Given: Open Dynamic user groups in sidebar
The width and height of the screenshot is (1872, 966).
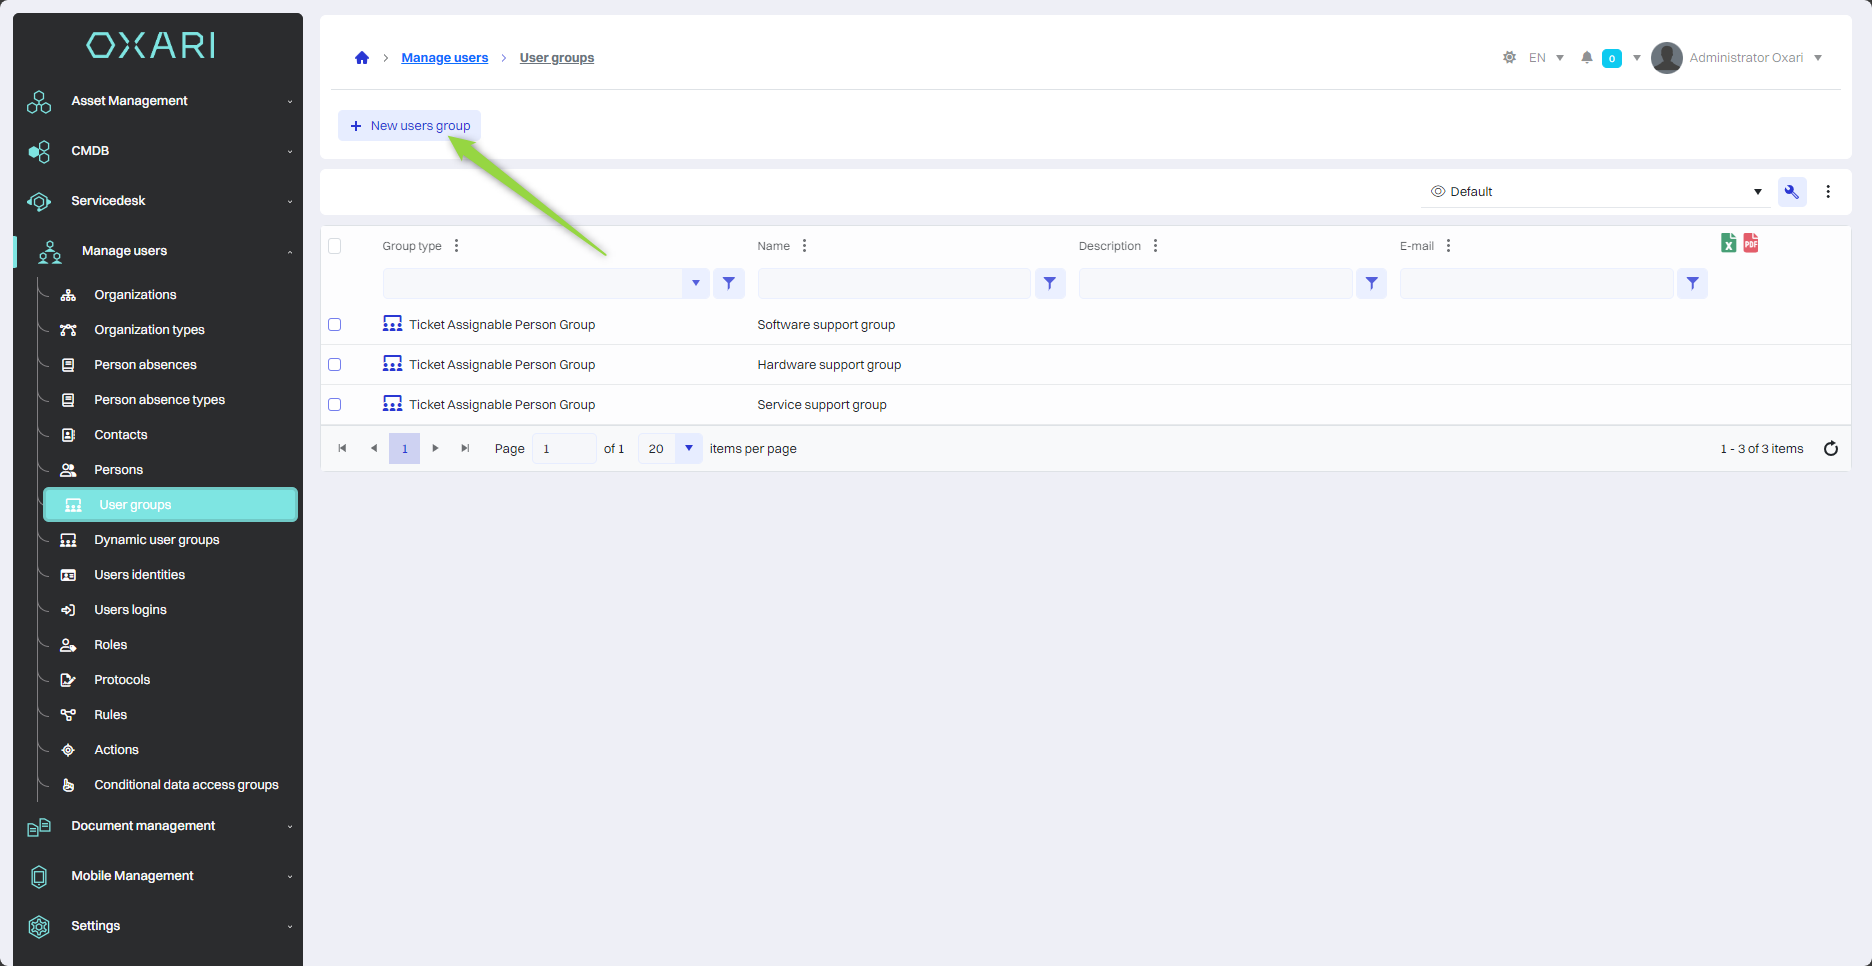Looking at the screenshot, I should tap(157, 540).
